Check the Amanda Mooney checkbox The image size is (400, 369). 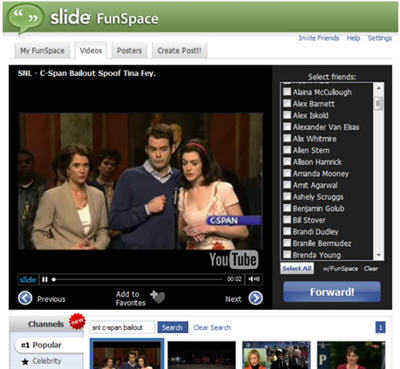(287, 173)
